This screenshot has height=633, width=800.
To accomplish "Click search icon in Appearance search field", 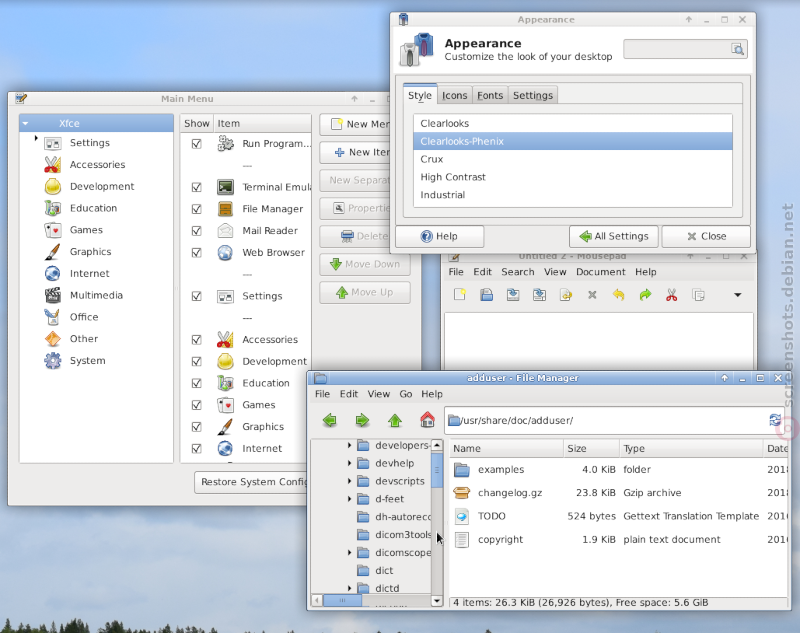I will point(737,49).
